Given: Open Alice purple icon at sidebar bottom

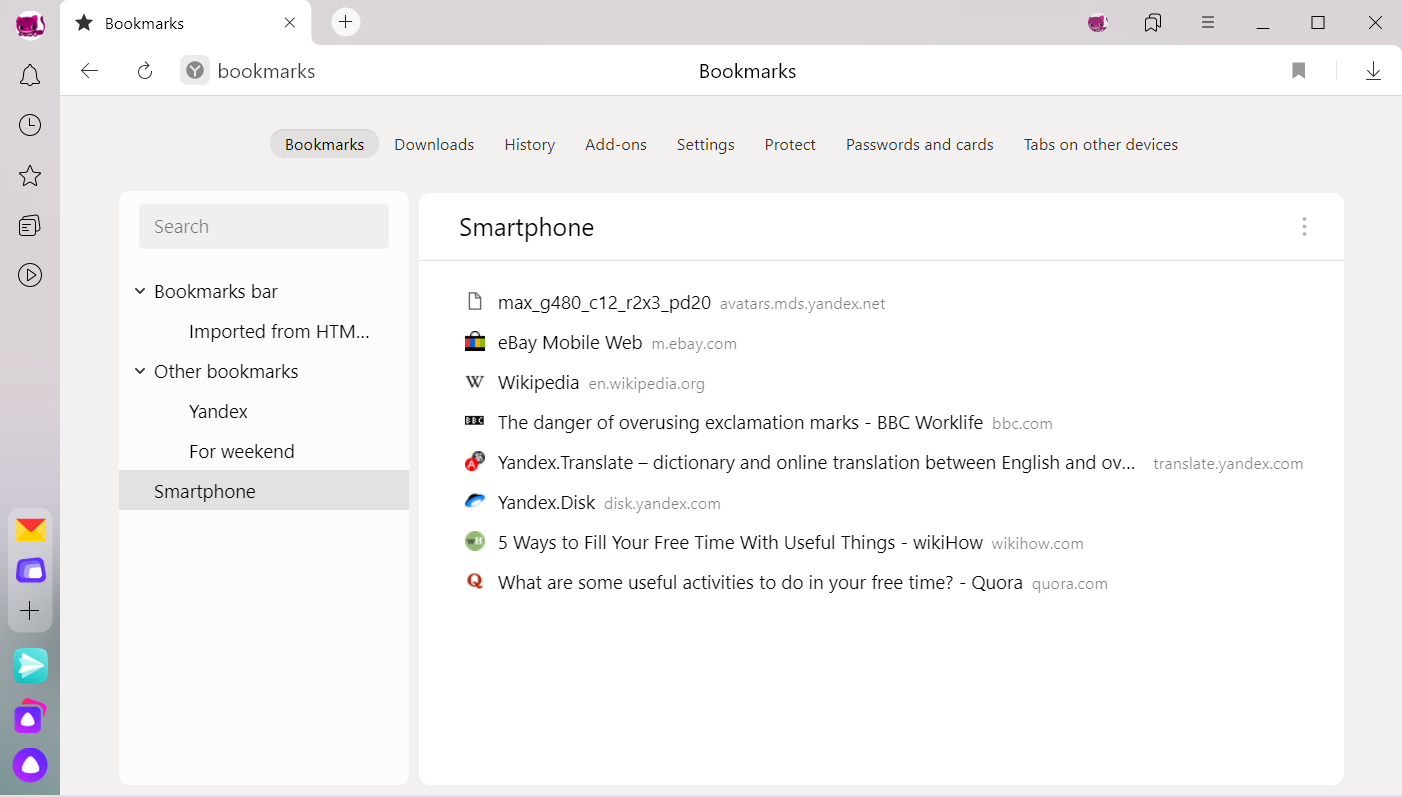Looking at the screenshot, I should [30, 765].
